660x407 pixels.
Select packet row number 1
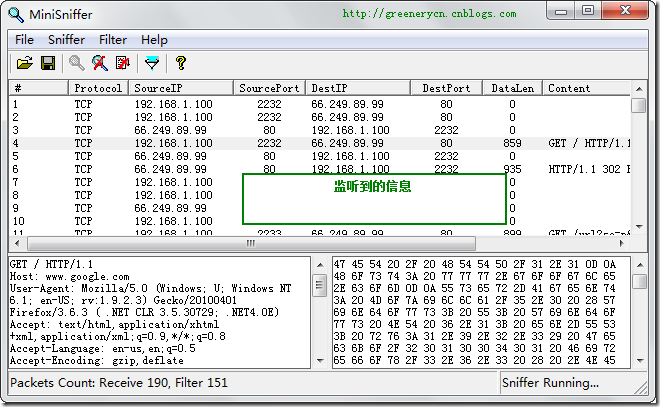(x=320, y=104)
